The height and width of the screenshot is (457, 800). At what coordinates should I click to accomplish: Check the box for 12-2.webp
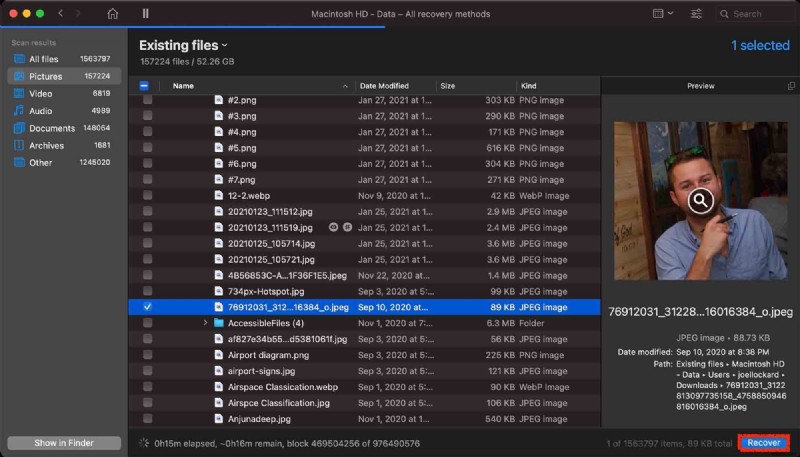[148, 196]
